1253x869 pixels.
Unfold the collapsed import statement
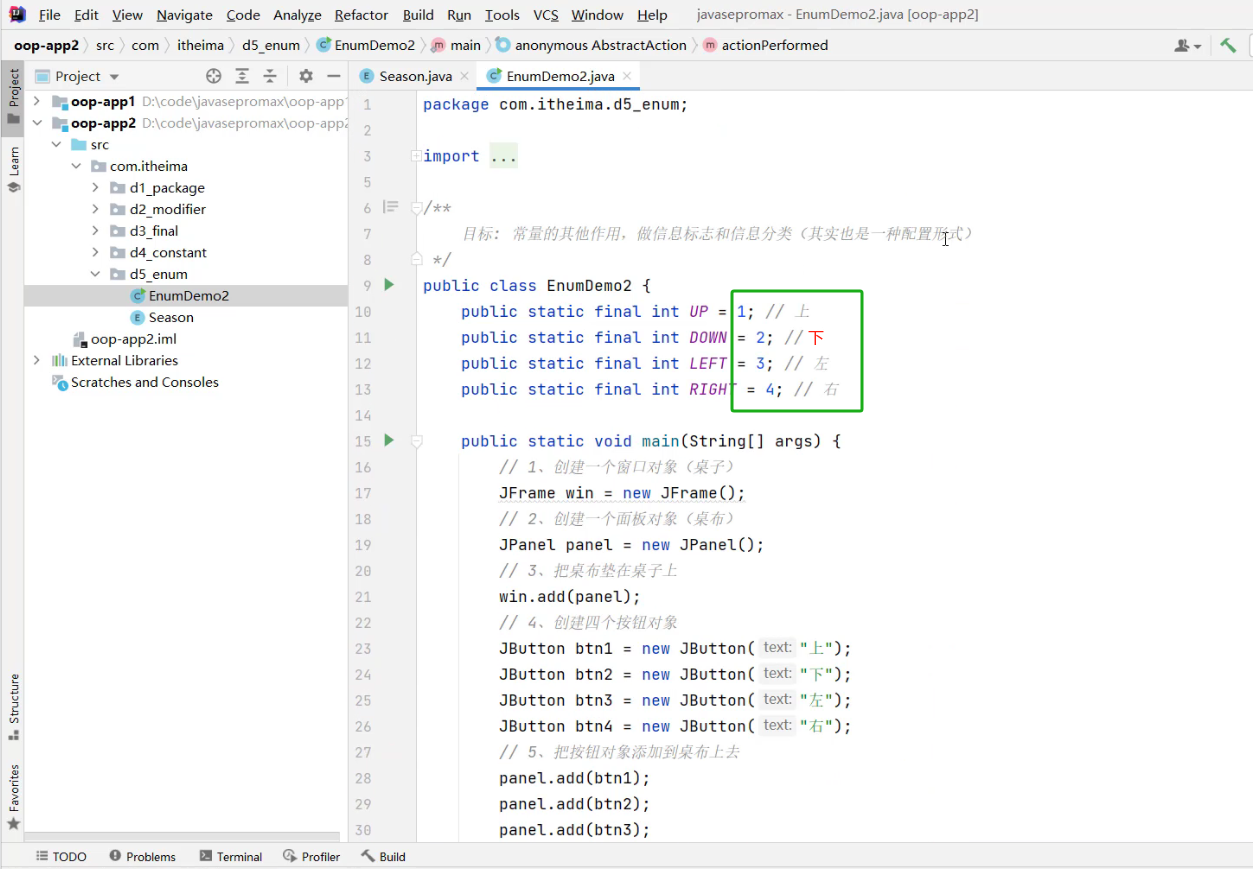[416, 156]
